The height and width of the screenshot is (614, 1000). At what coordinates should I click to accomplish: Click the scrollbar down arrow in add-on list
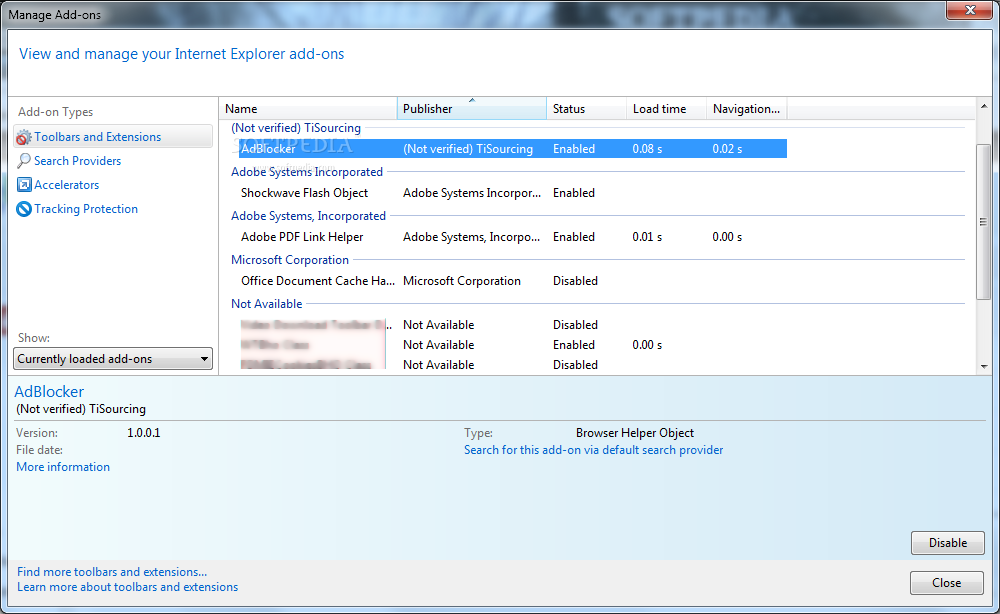[983, 366]
